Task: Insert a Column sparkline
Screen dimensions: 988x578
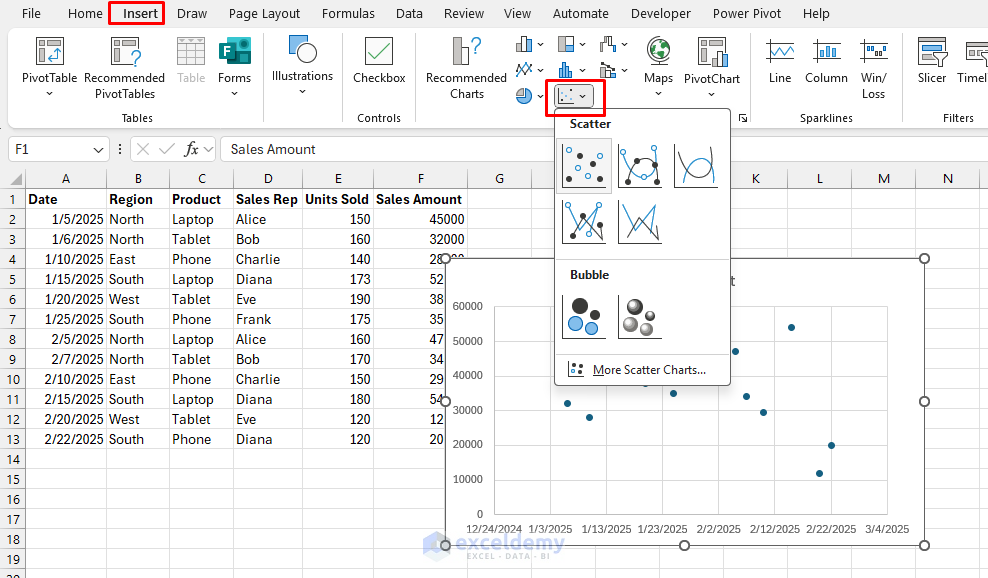Action: point(826,61)
